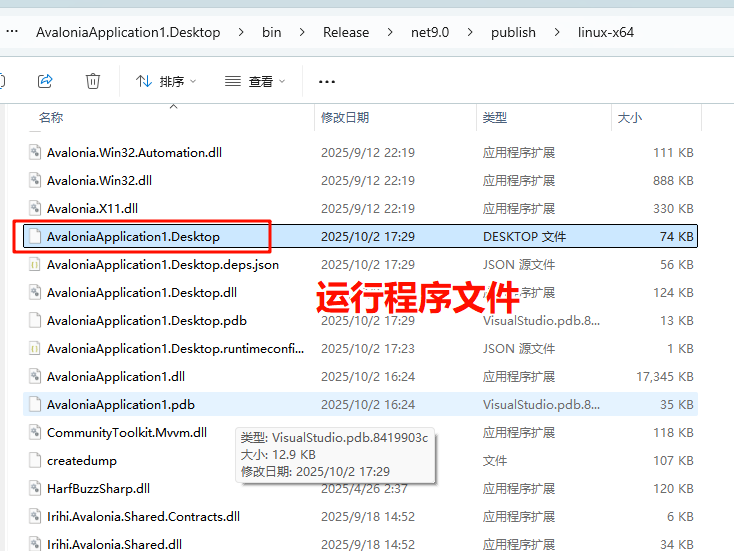Select CommunityToolkit.Mvvm.dll file
The width and height of the screenshot is (734, 551).
click(x=360, y=433)
